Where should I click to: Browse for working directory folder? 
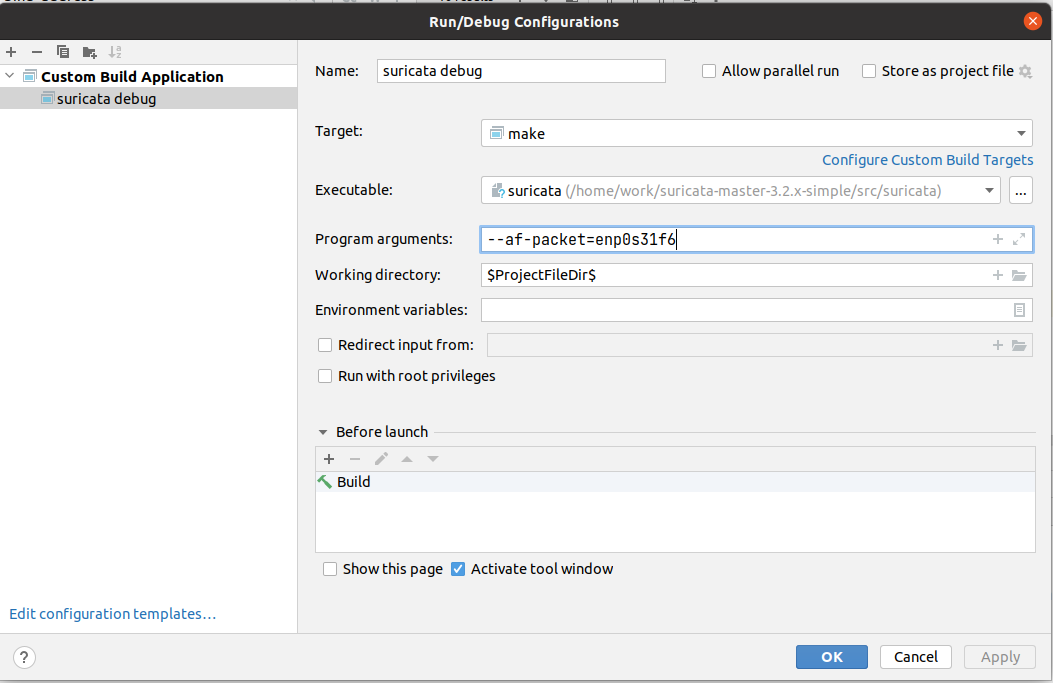coord(1019,275)
